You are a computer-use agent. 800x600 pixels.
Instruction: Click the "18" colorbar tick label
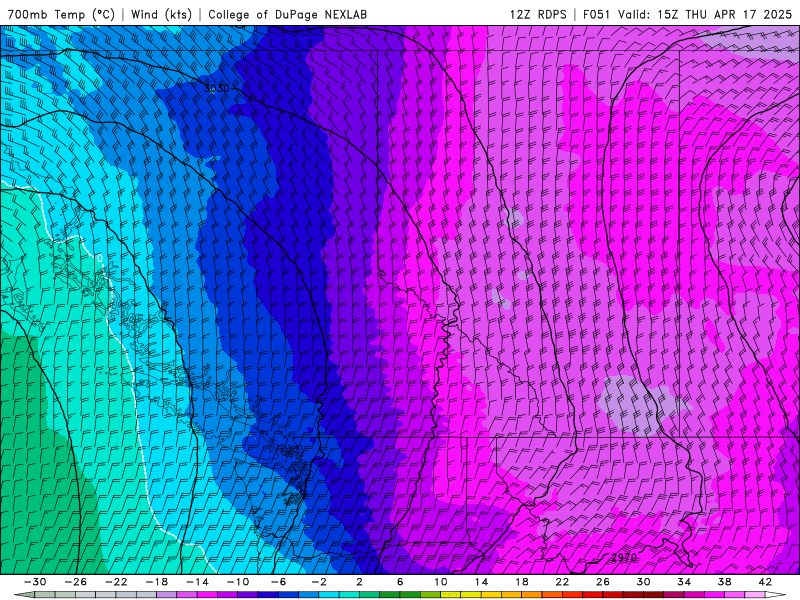[x=521, y=582]
